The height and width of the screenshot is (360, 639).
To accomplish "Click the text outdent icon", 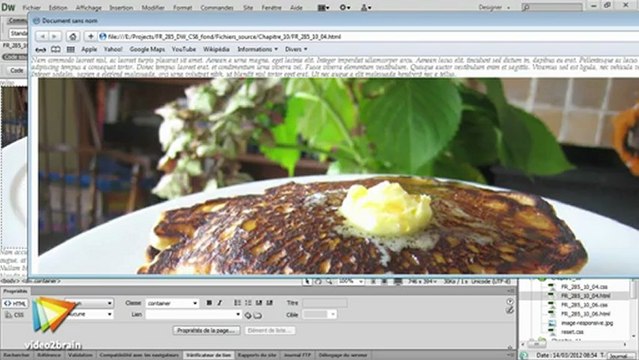I will 258,303.
